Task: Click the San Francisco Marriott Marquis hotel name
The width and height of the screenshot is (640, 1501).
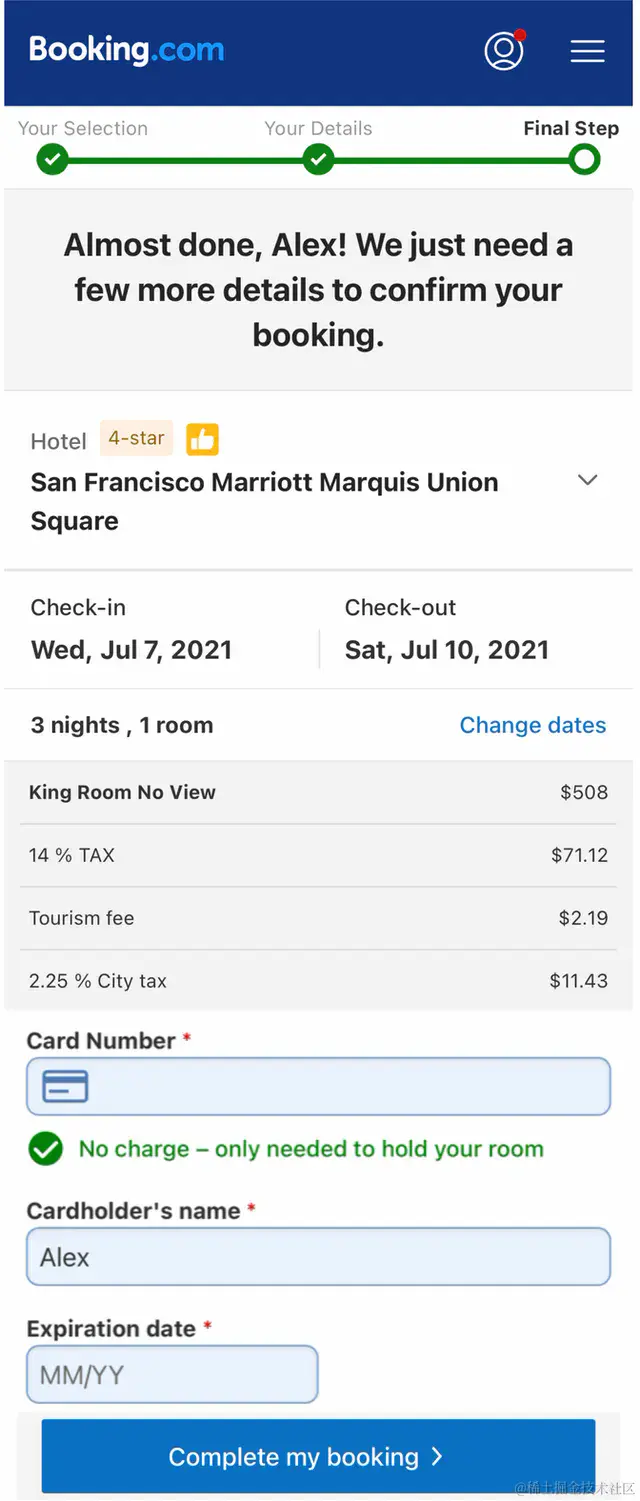Action: tap(264, 501)
